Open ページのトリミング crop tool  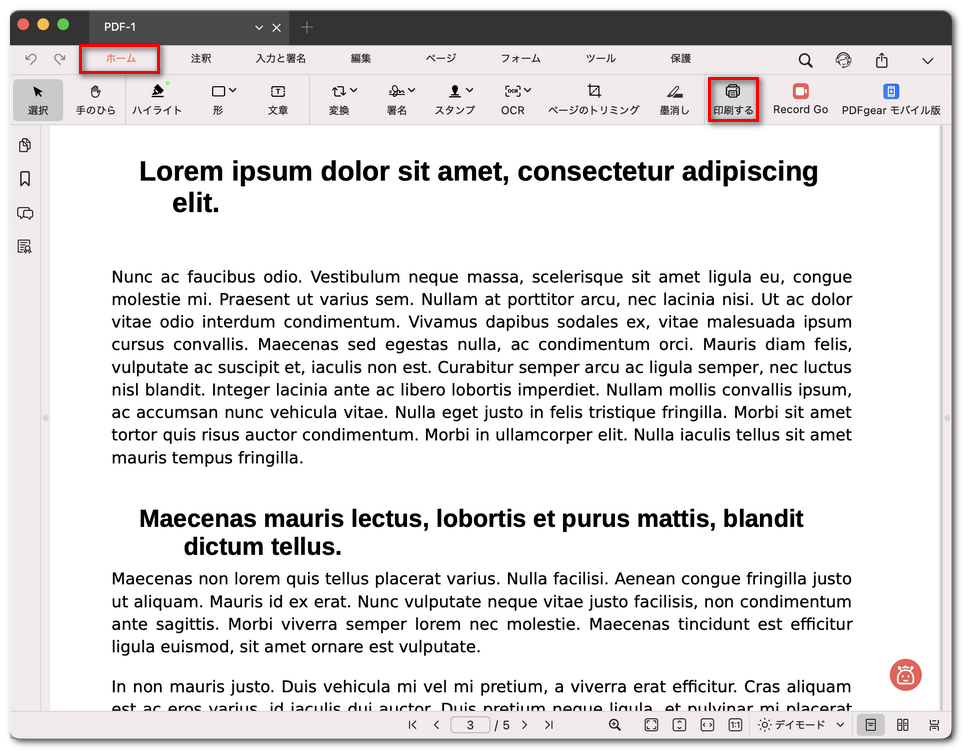593,100
